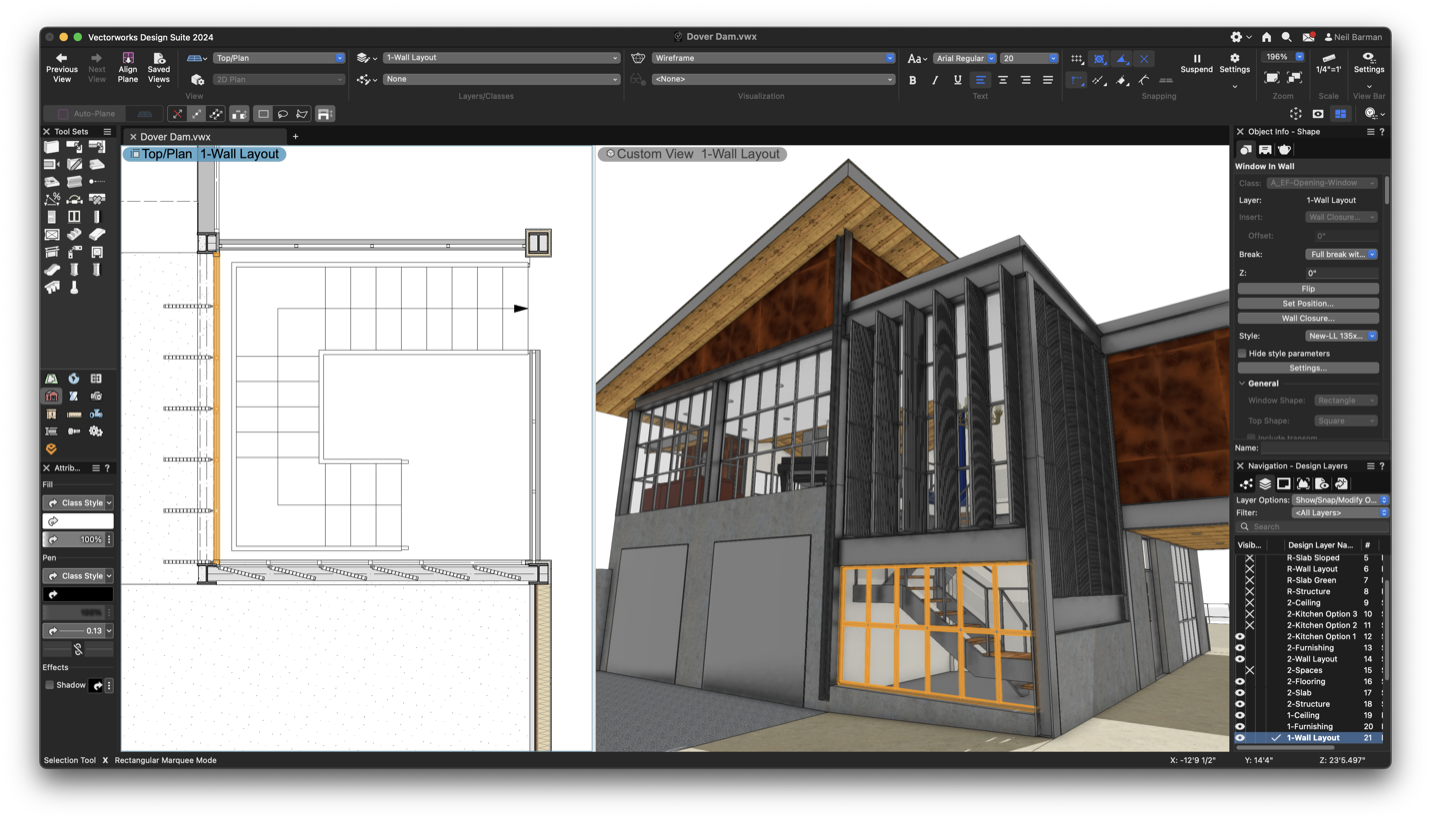Set text alignment to center
This screenshot has height=821, width=1431.
pos(1003,80)
